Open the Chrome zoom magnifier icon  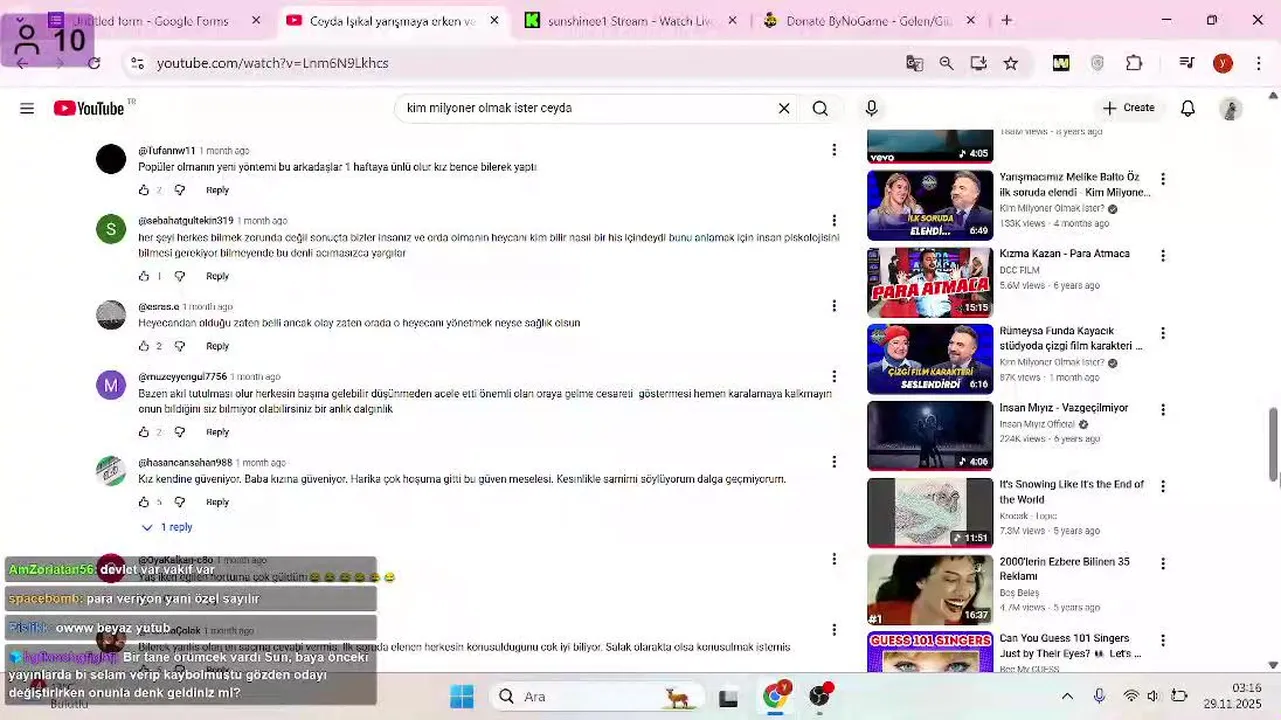946,63
